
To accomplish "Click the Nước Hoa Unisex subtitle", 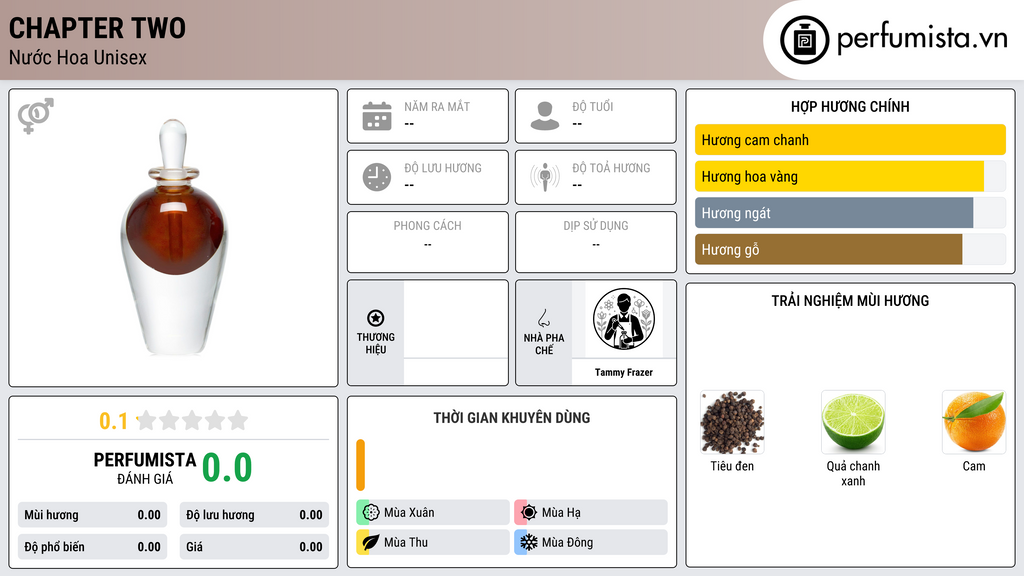I will (x=78, y=57).
